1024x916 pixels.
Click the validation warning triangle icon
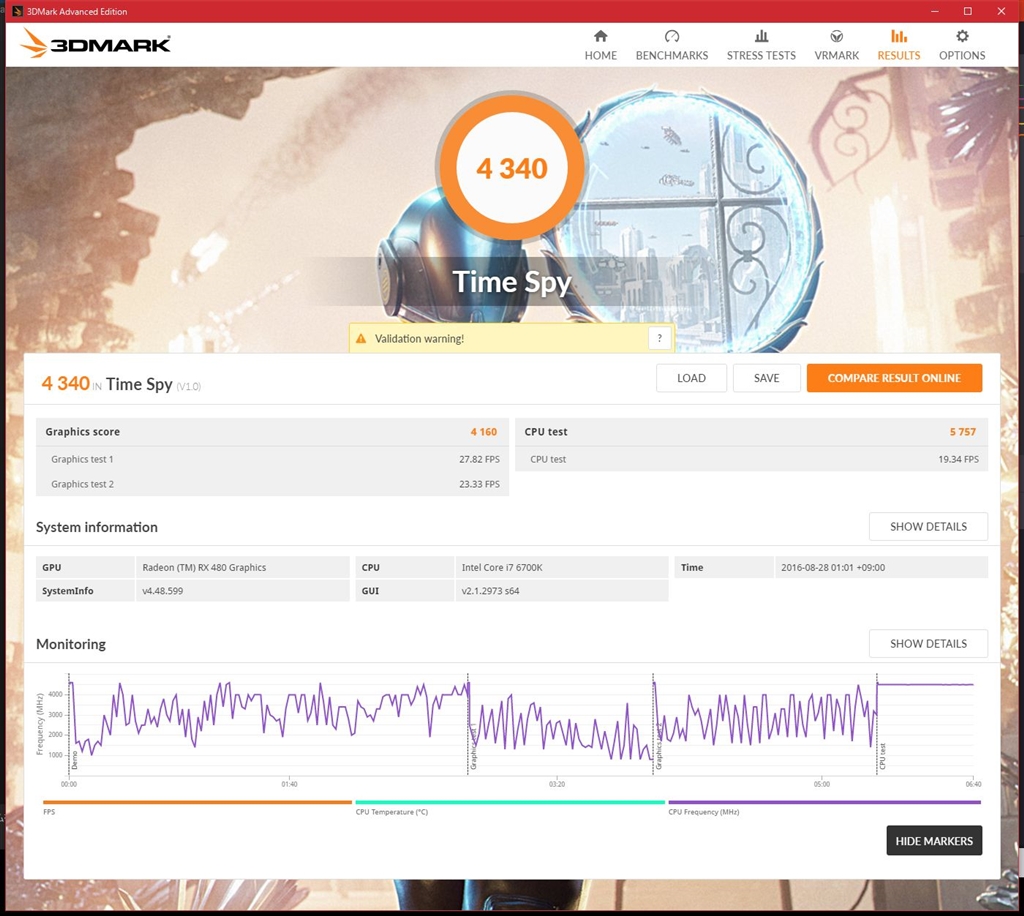coord(360,338)
